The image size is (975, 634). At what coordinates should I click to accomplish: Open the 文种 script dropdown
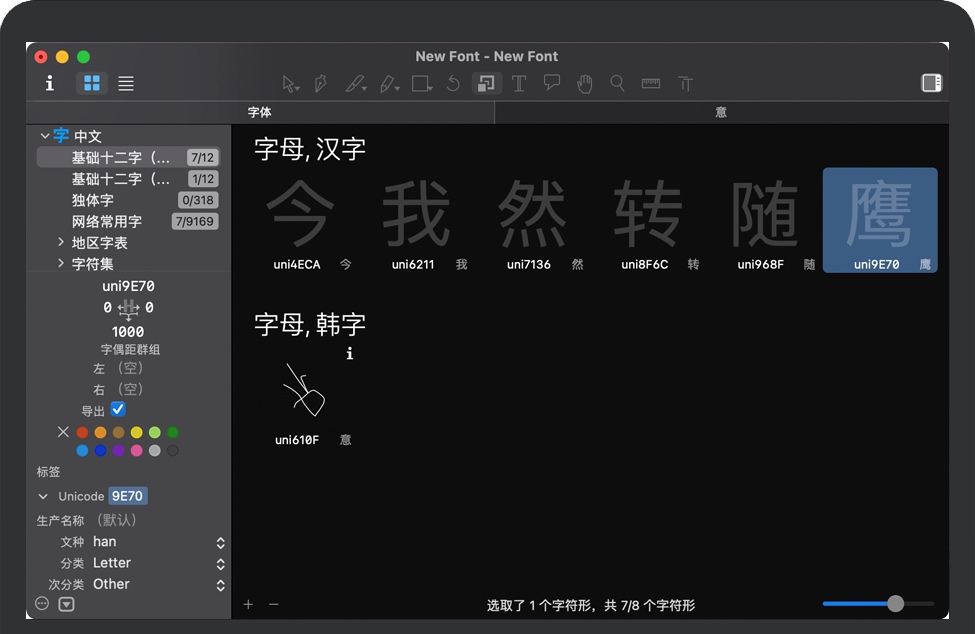click(220, 542)
